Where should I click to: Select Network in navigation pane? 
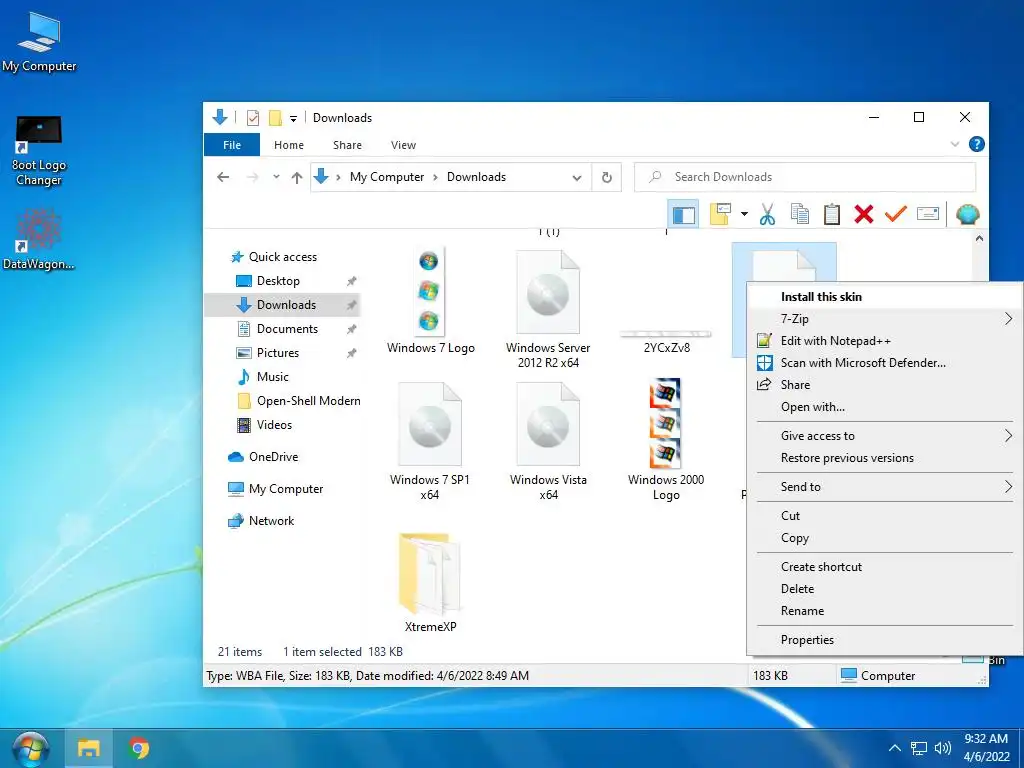271,520
